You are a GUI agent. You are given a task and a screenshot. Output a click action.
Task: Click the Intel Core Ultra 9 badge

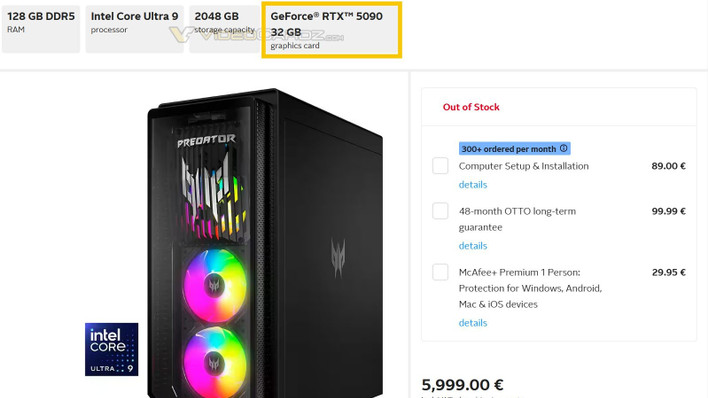[112, 349]
